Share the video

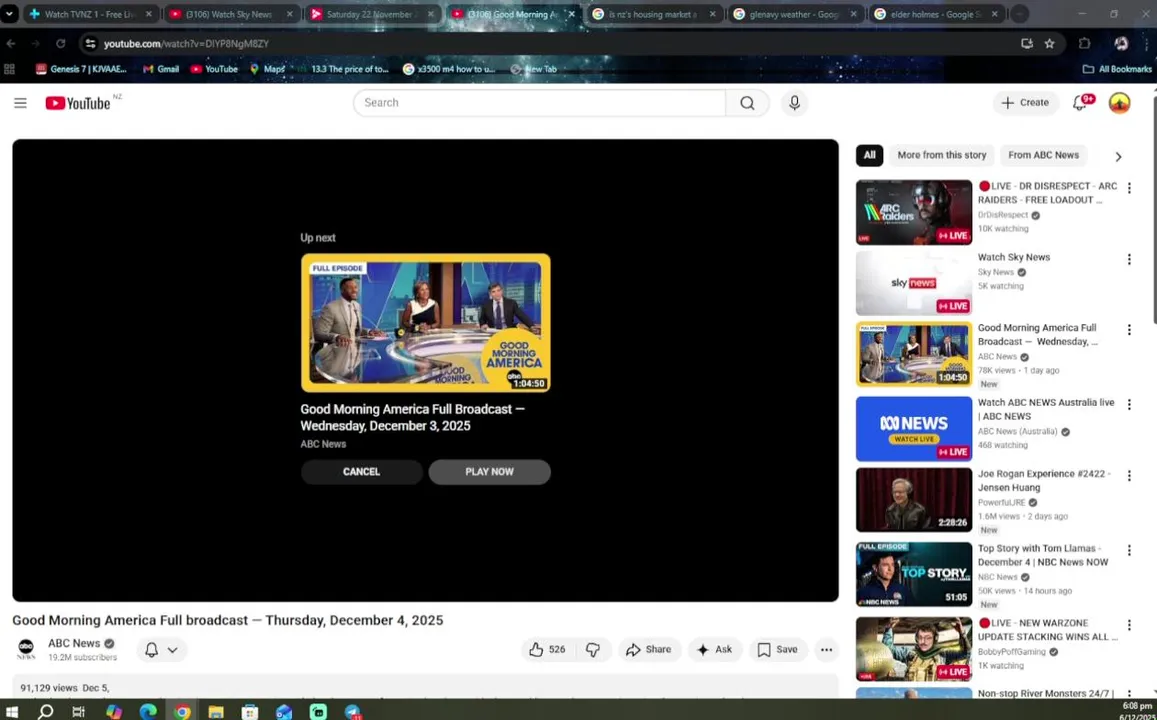[x=649, y=650]
